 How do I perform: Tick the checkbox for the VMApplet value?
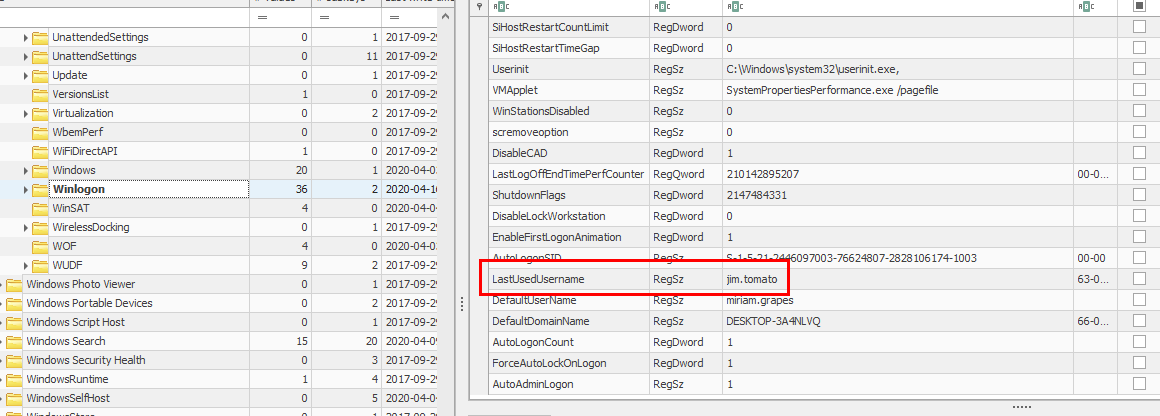coord(1139,90)
